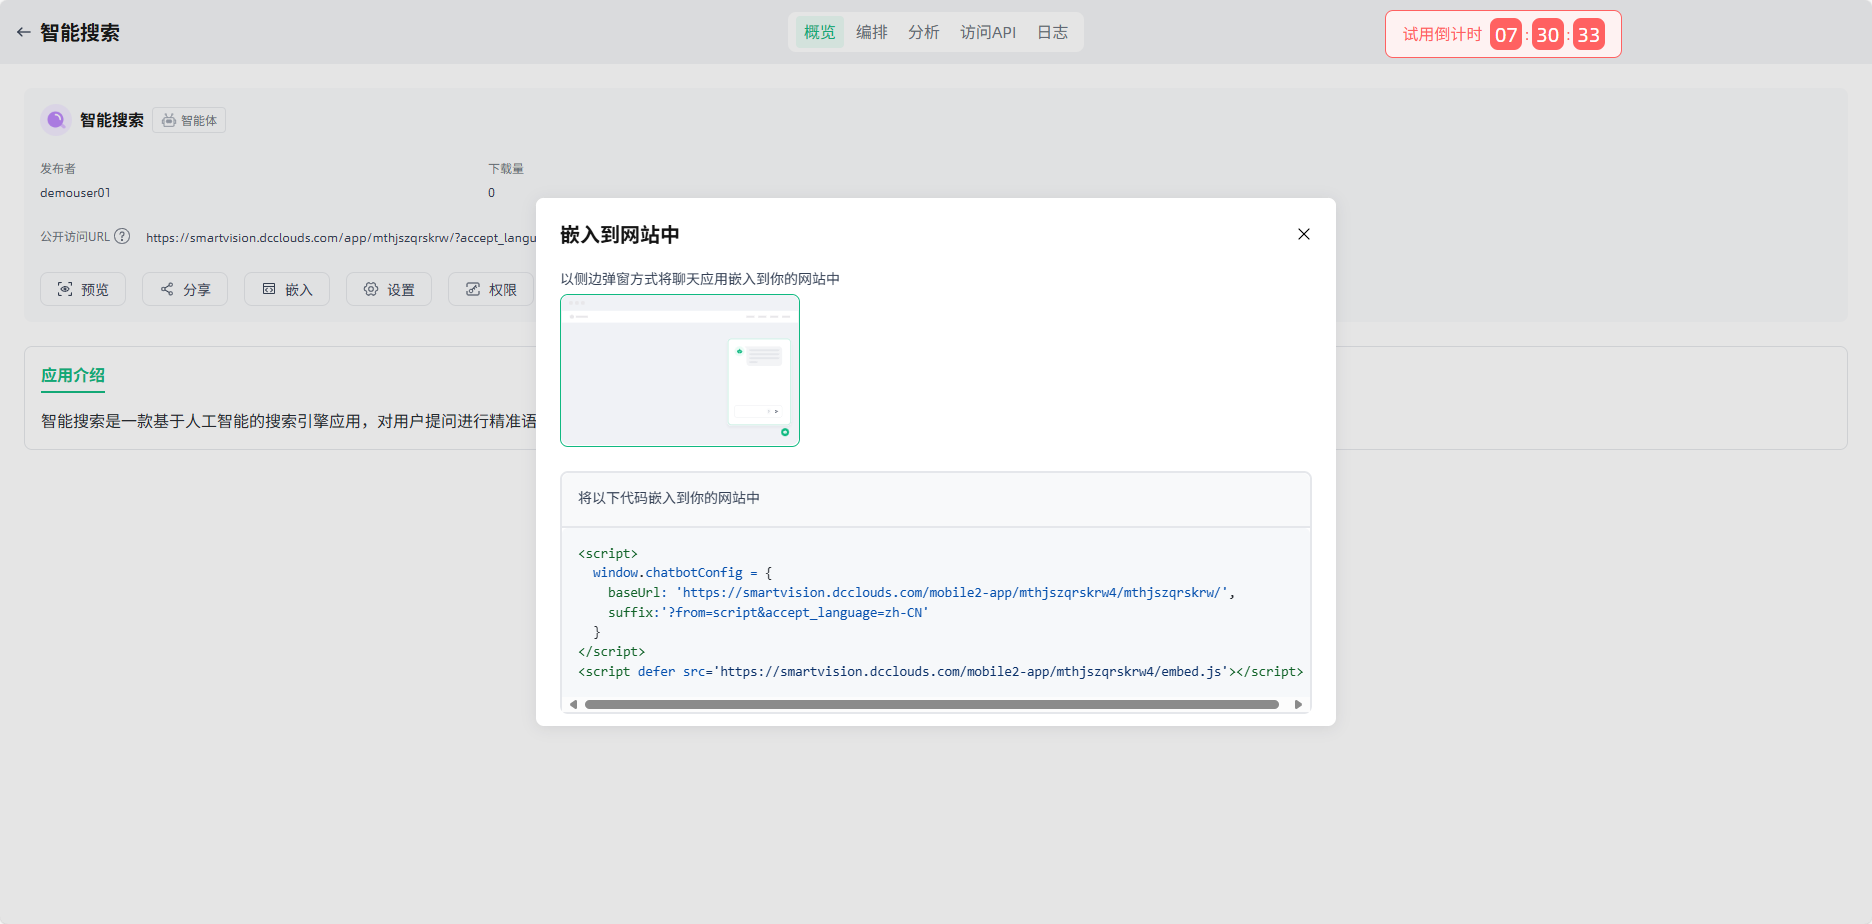Click the 嵌入到网站中 dialog title
Screen dimensions: 1872x924
coord(620,234)
